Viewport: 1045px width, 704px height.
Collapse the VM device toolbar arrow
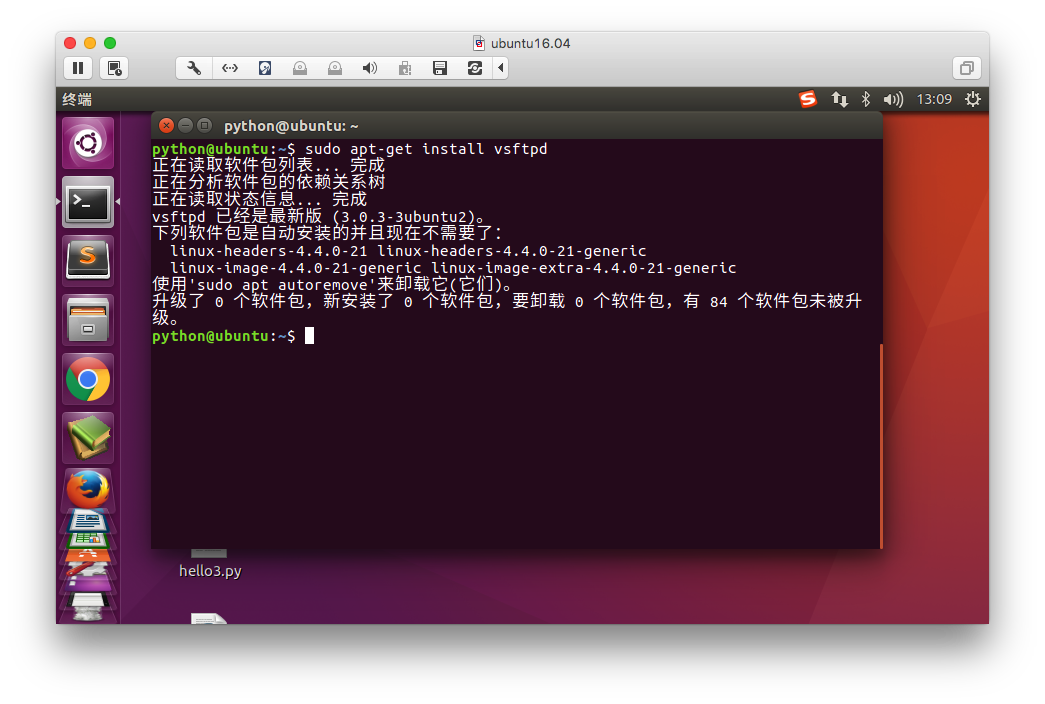pyautogui.click(x=501, y=68)
